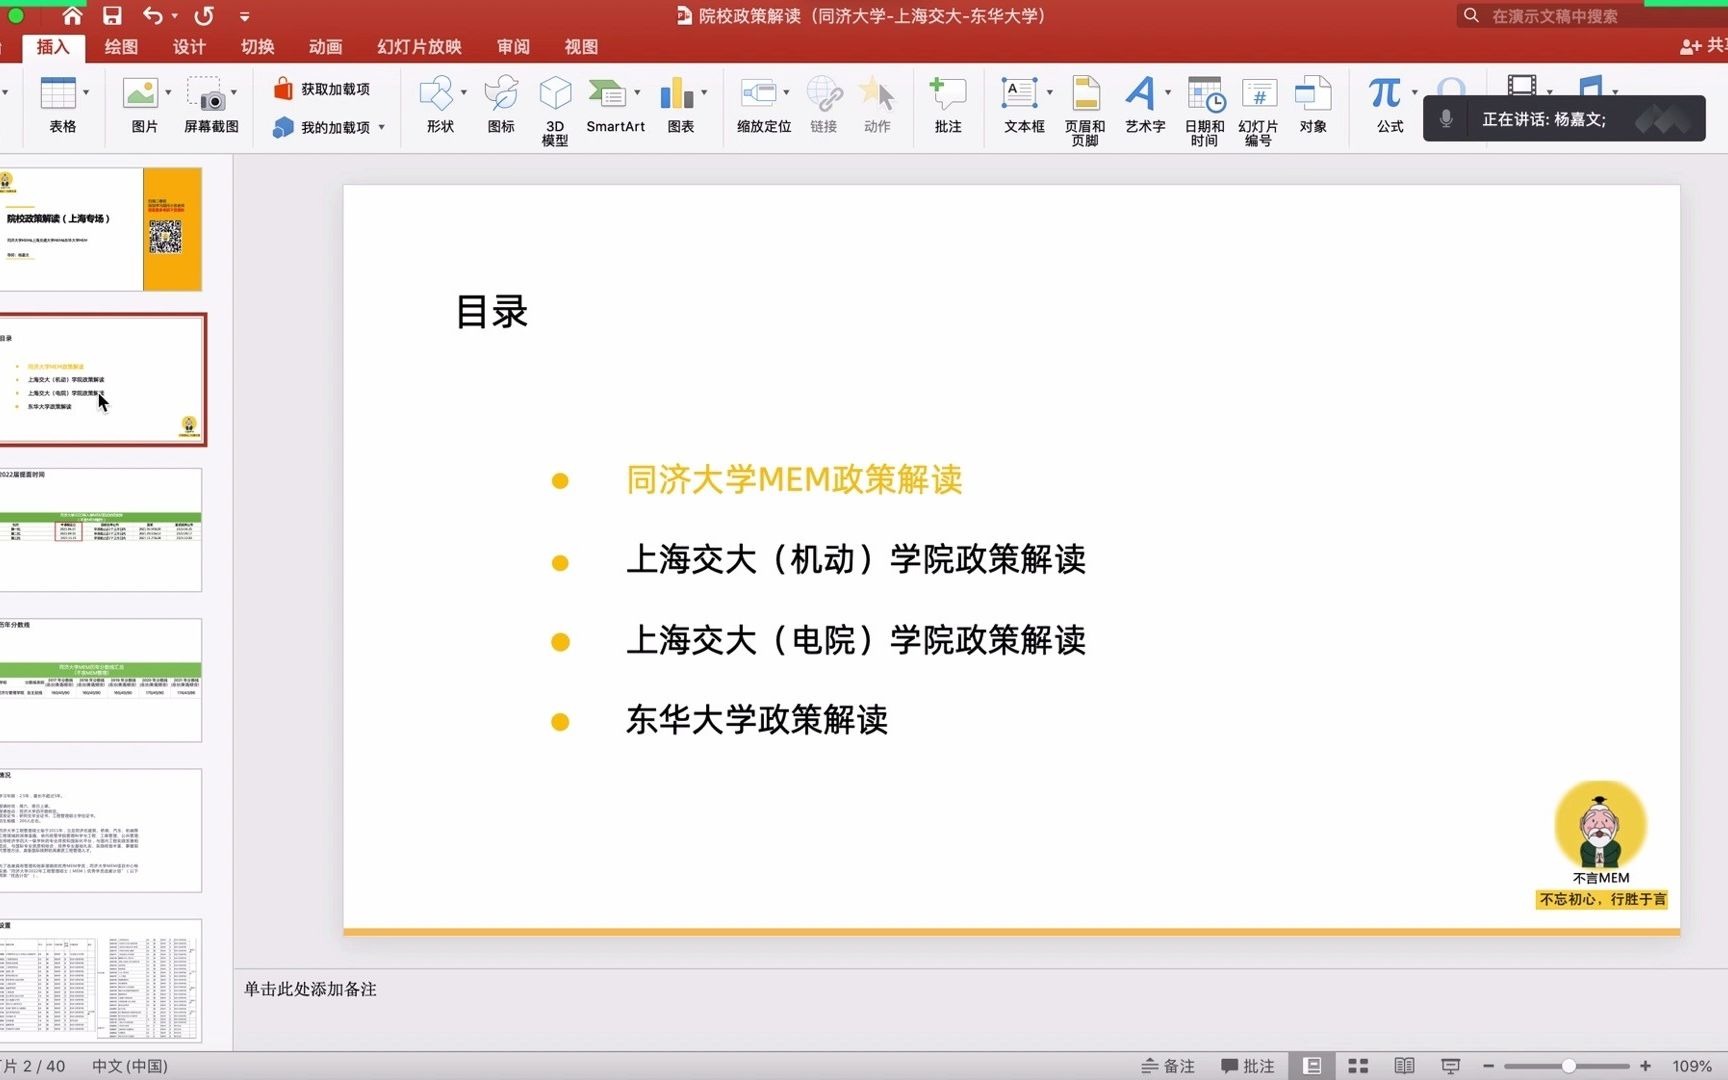This screenshot has width=1728, height=1080.
Task: Insert an equation (公式)
Action: tap(1389, 105)
